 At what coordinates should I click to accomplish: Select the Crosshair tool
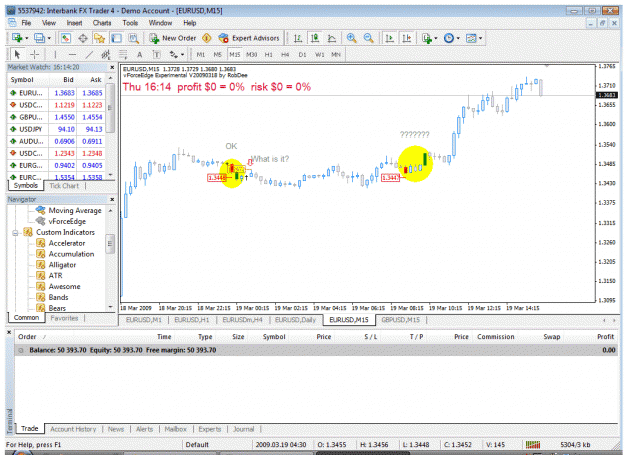coord(35,55)
